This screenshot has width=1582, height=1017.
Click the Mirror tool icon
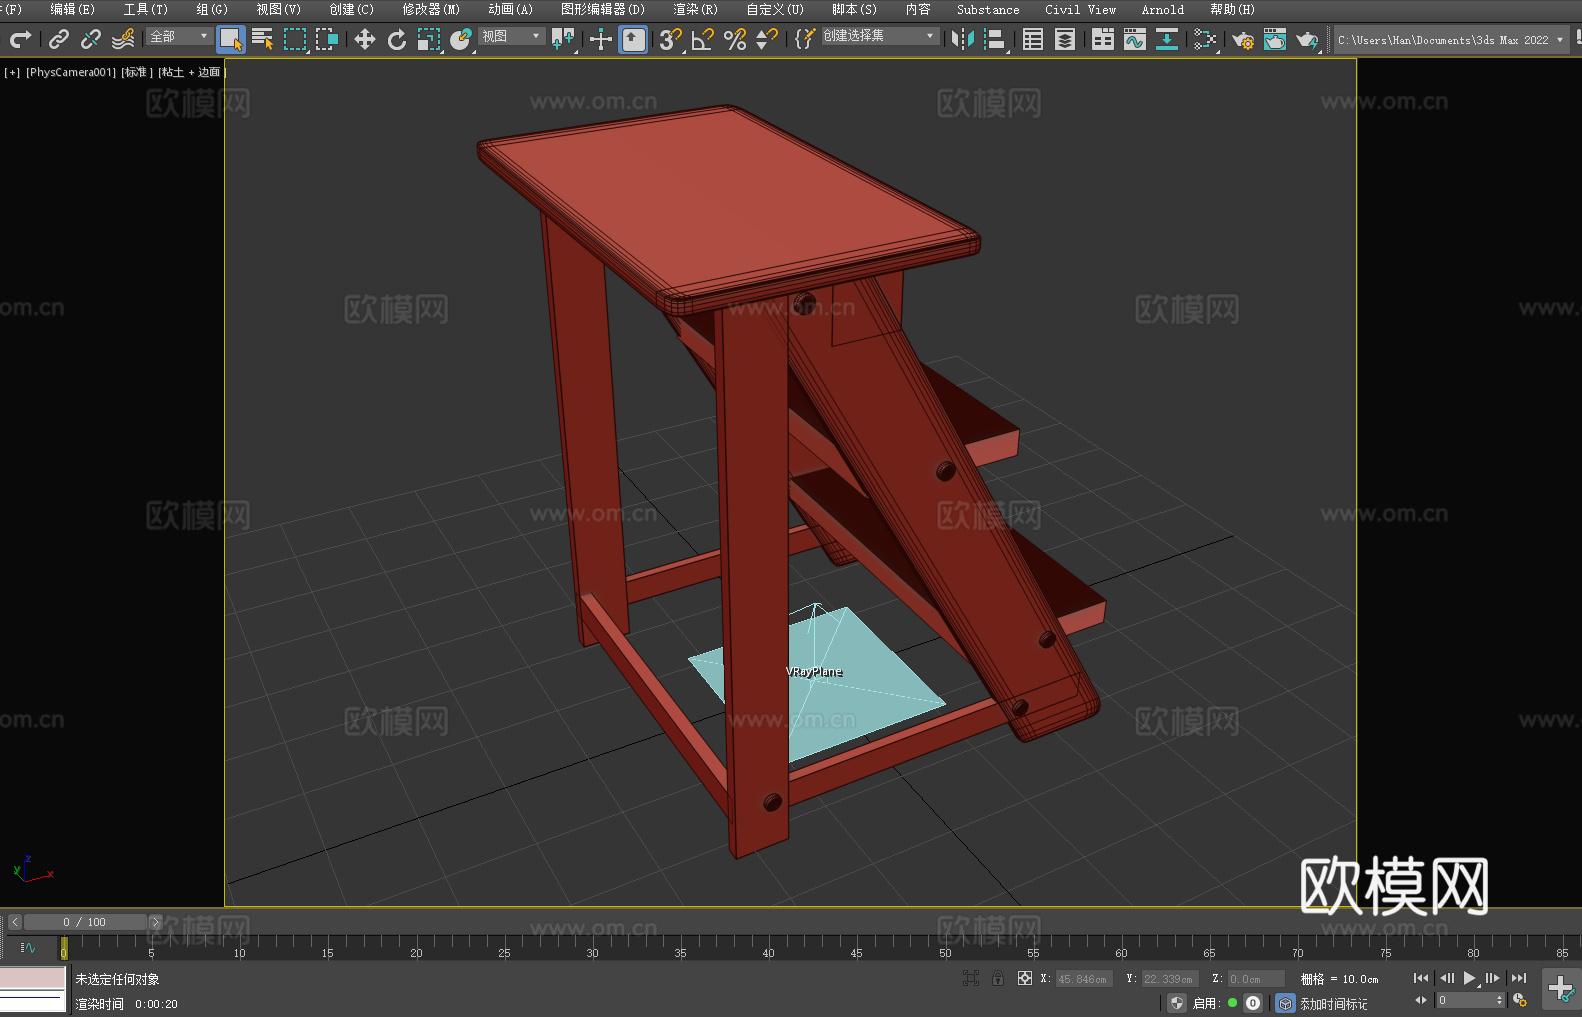click(963, 39)
